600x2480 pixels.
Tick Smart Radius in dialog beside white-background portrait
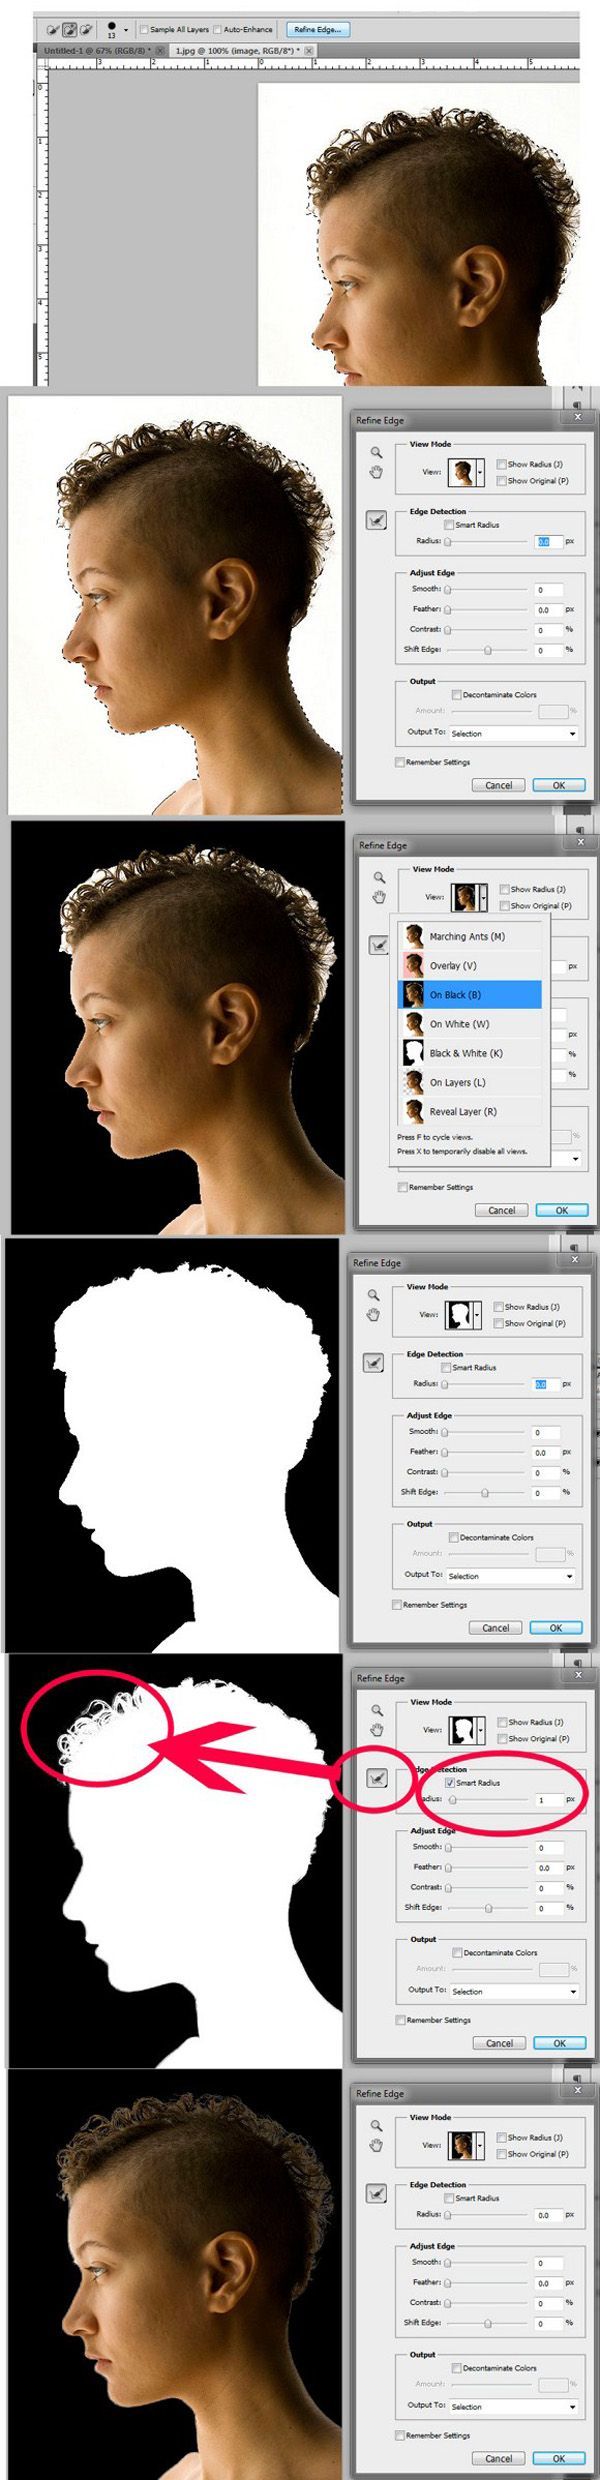point(449,524)
